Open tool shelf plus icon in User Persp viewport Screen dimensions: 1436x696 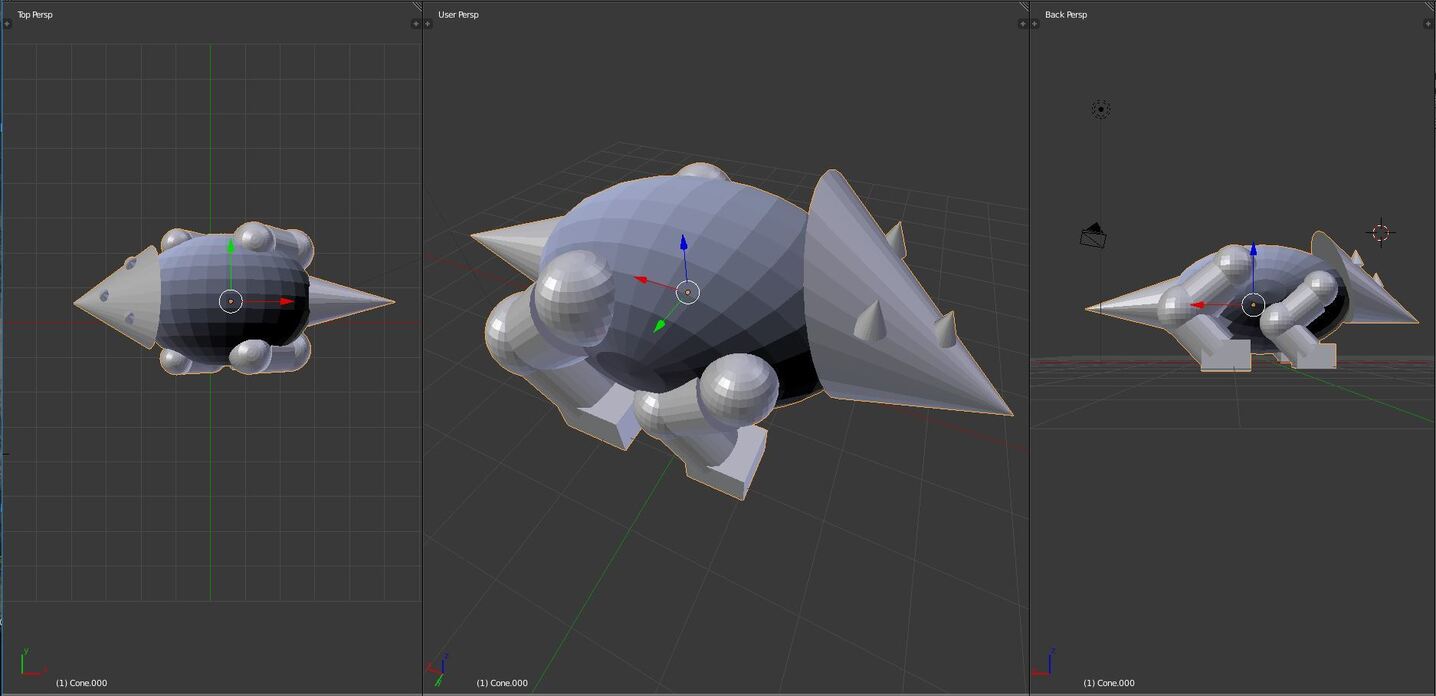coord(429,23)
